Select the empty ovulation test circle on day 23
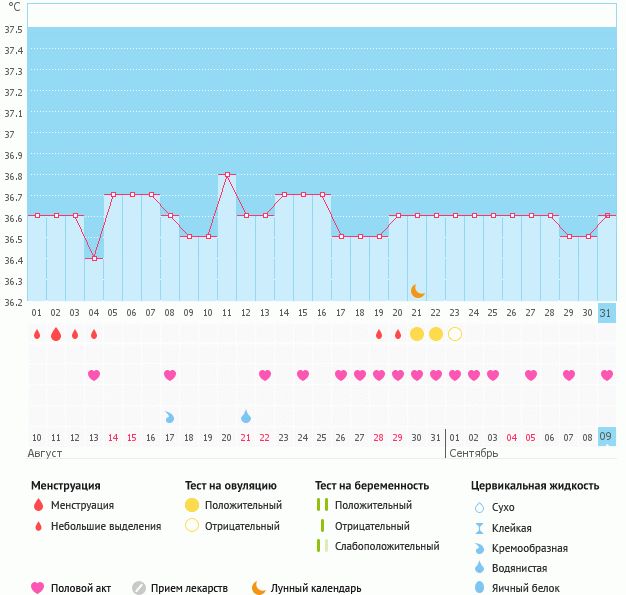The image size is (626, 595). point(455,334)
